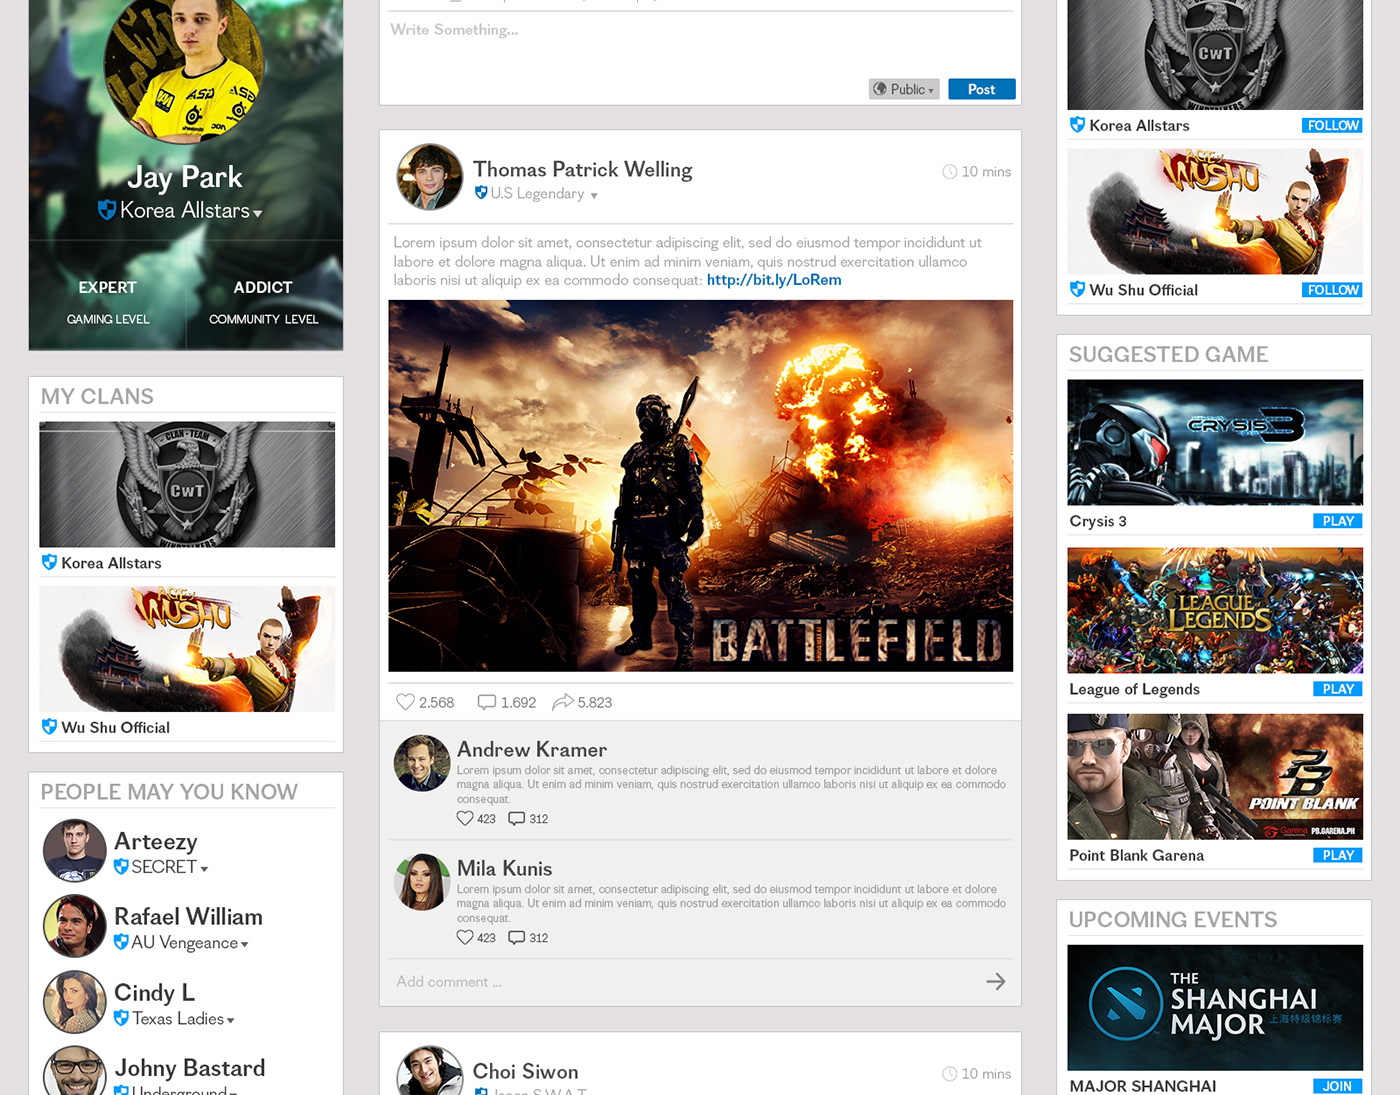Image resolution: width=1400 pixels, height=1095 pixels.
Task: Share the Battlefield post via arrow icon
Action: point(563,702)
